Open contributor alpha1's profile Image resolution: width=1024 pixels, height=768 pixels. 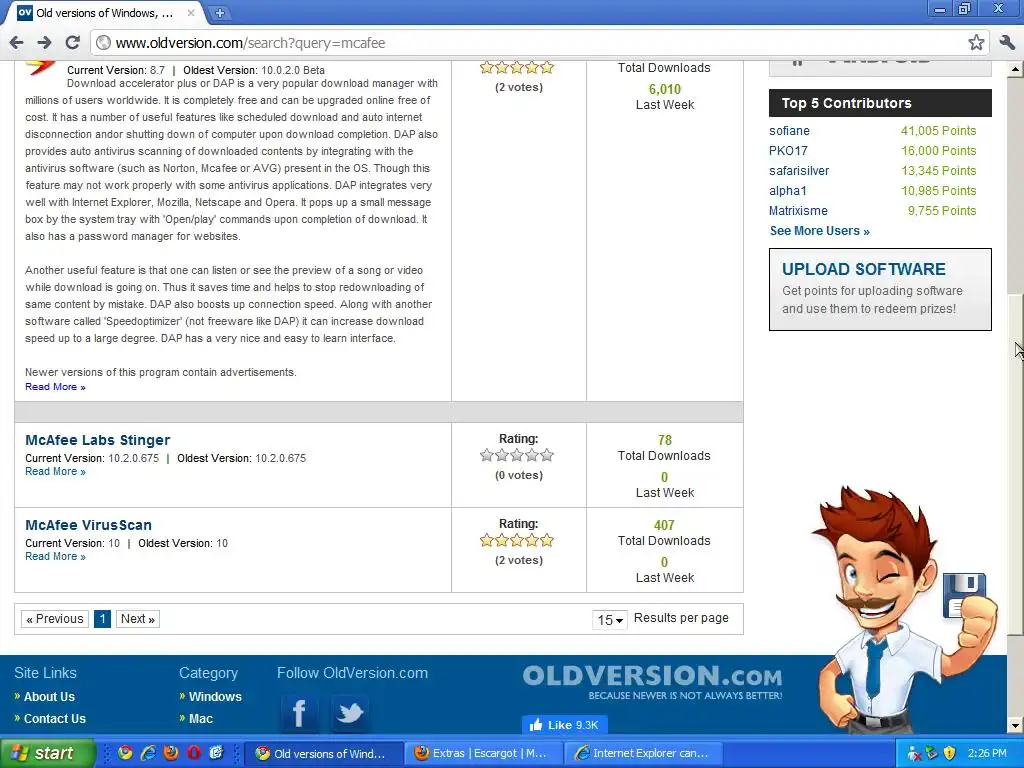(x=788, y=191)
